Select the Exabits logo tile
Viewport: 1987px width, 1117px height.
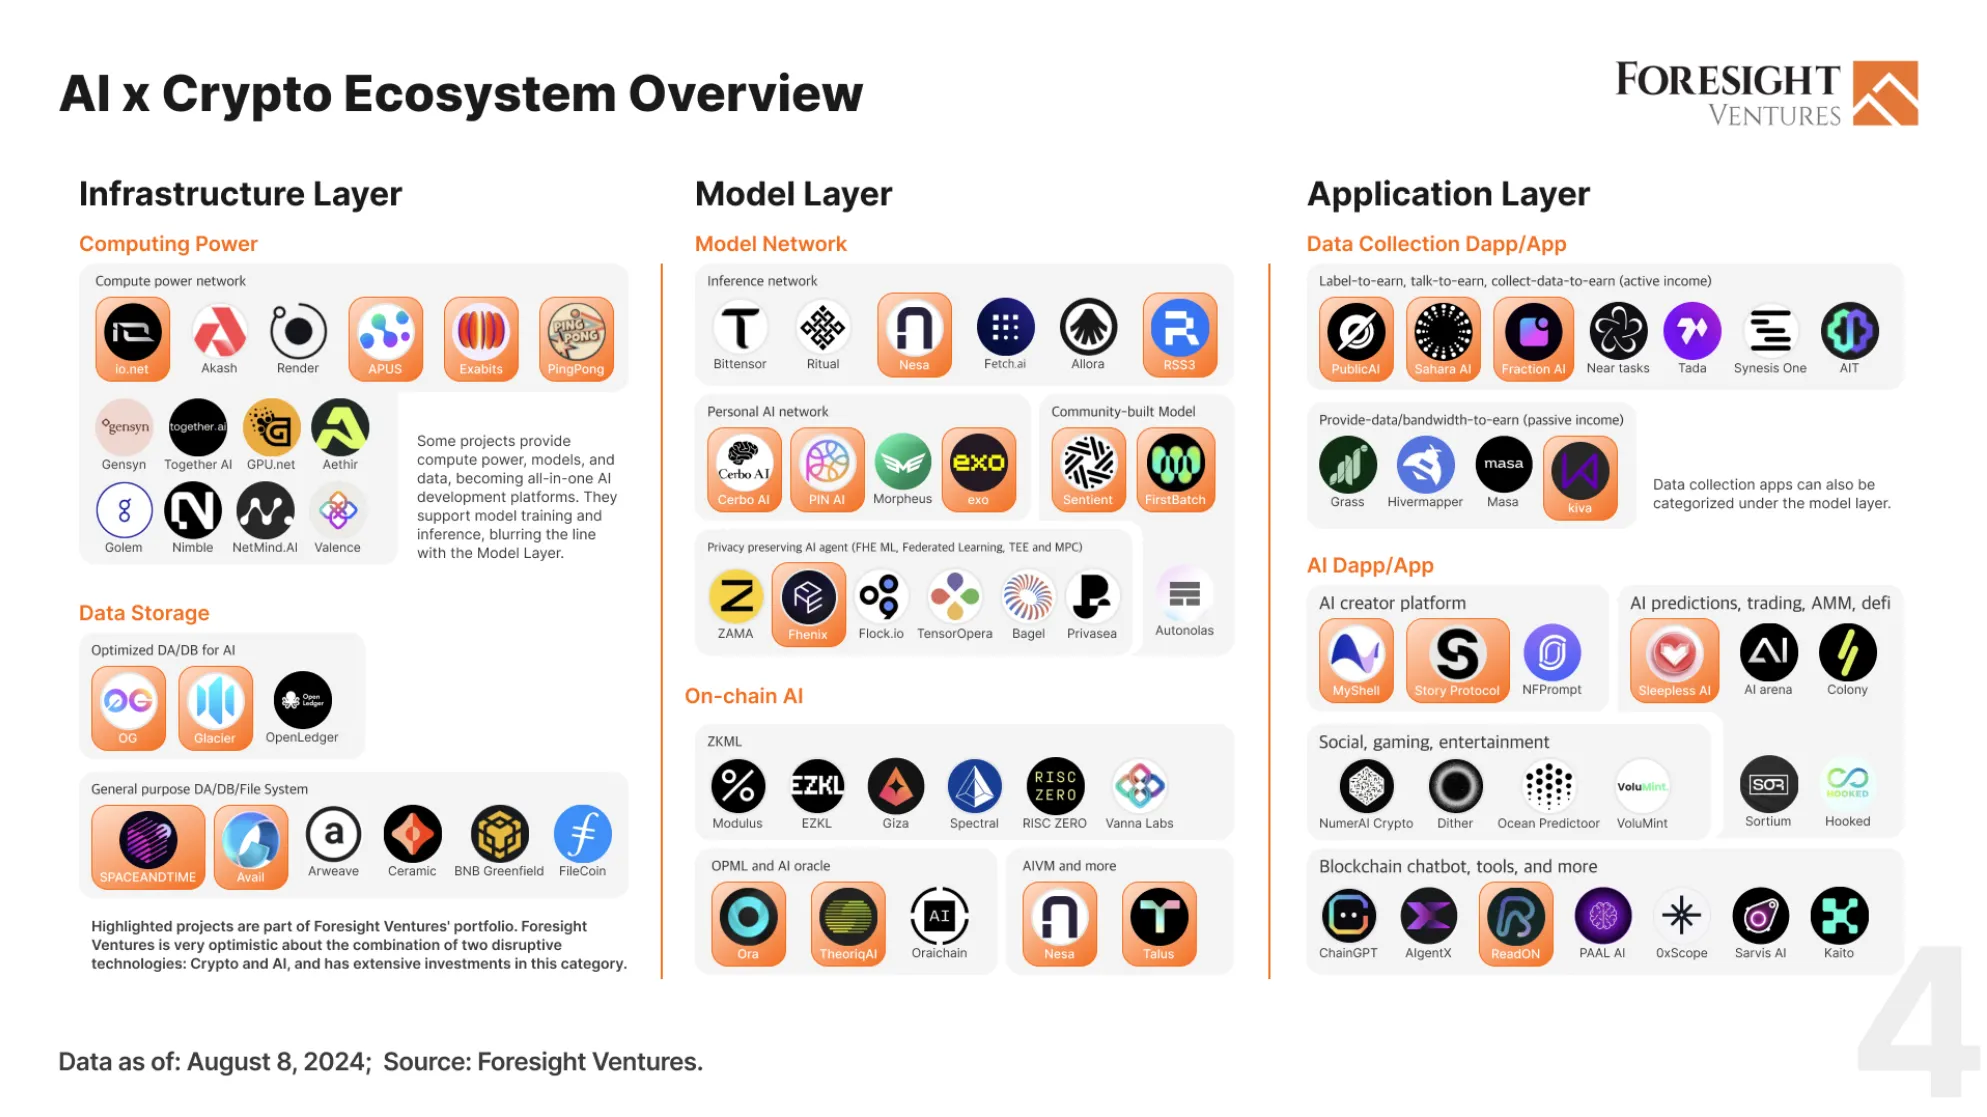481,331
